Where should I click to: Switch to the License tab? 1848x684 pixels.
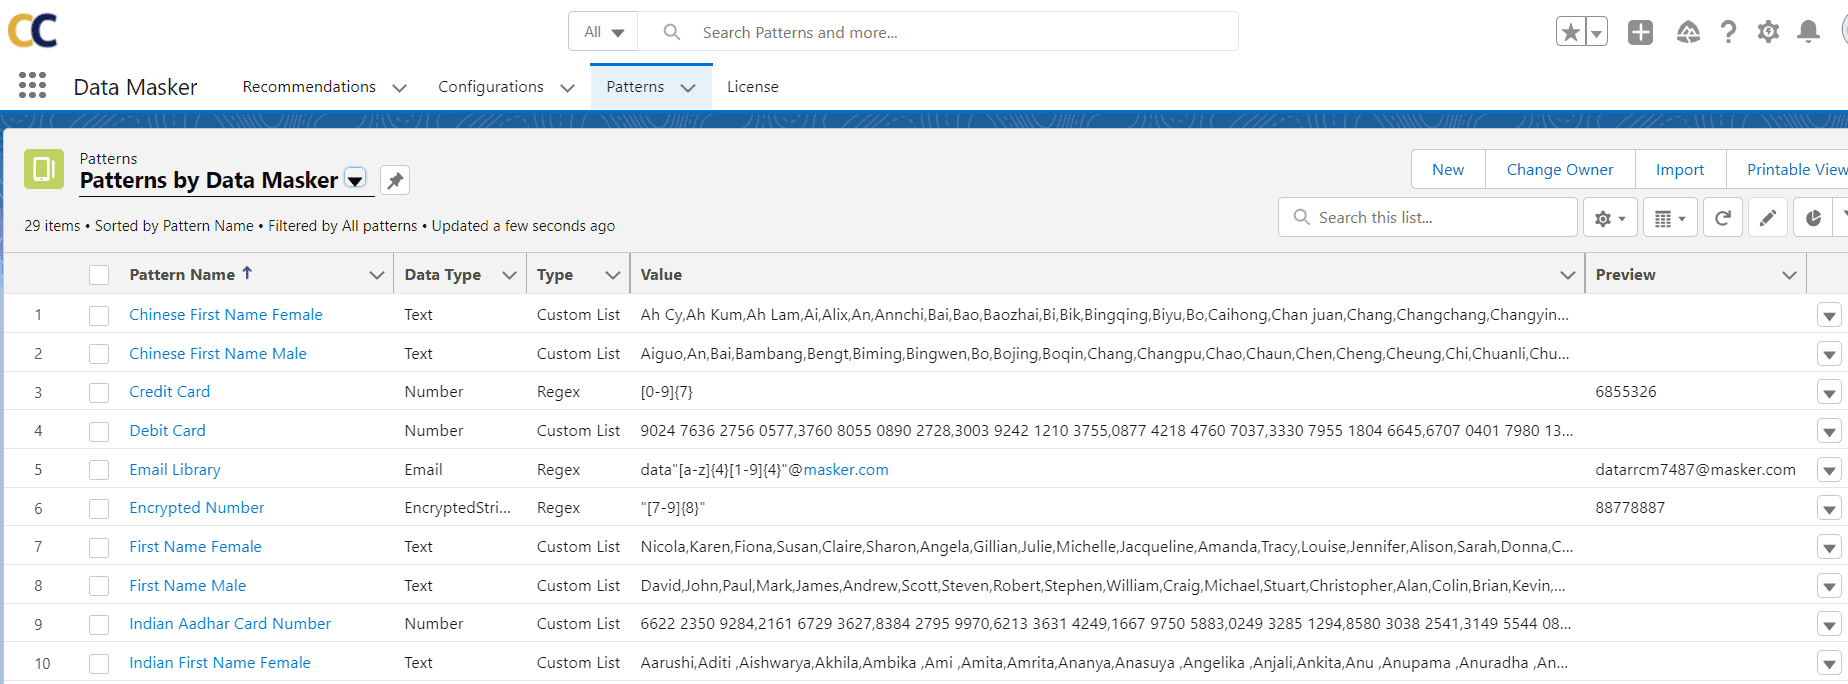click(752, 87)
